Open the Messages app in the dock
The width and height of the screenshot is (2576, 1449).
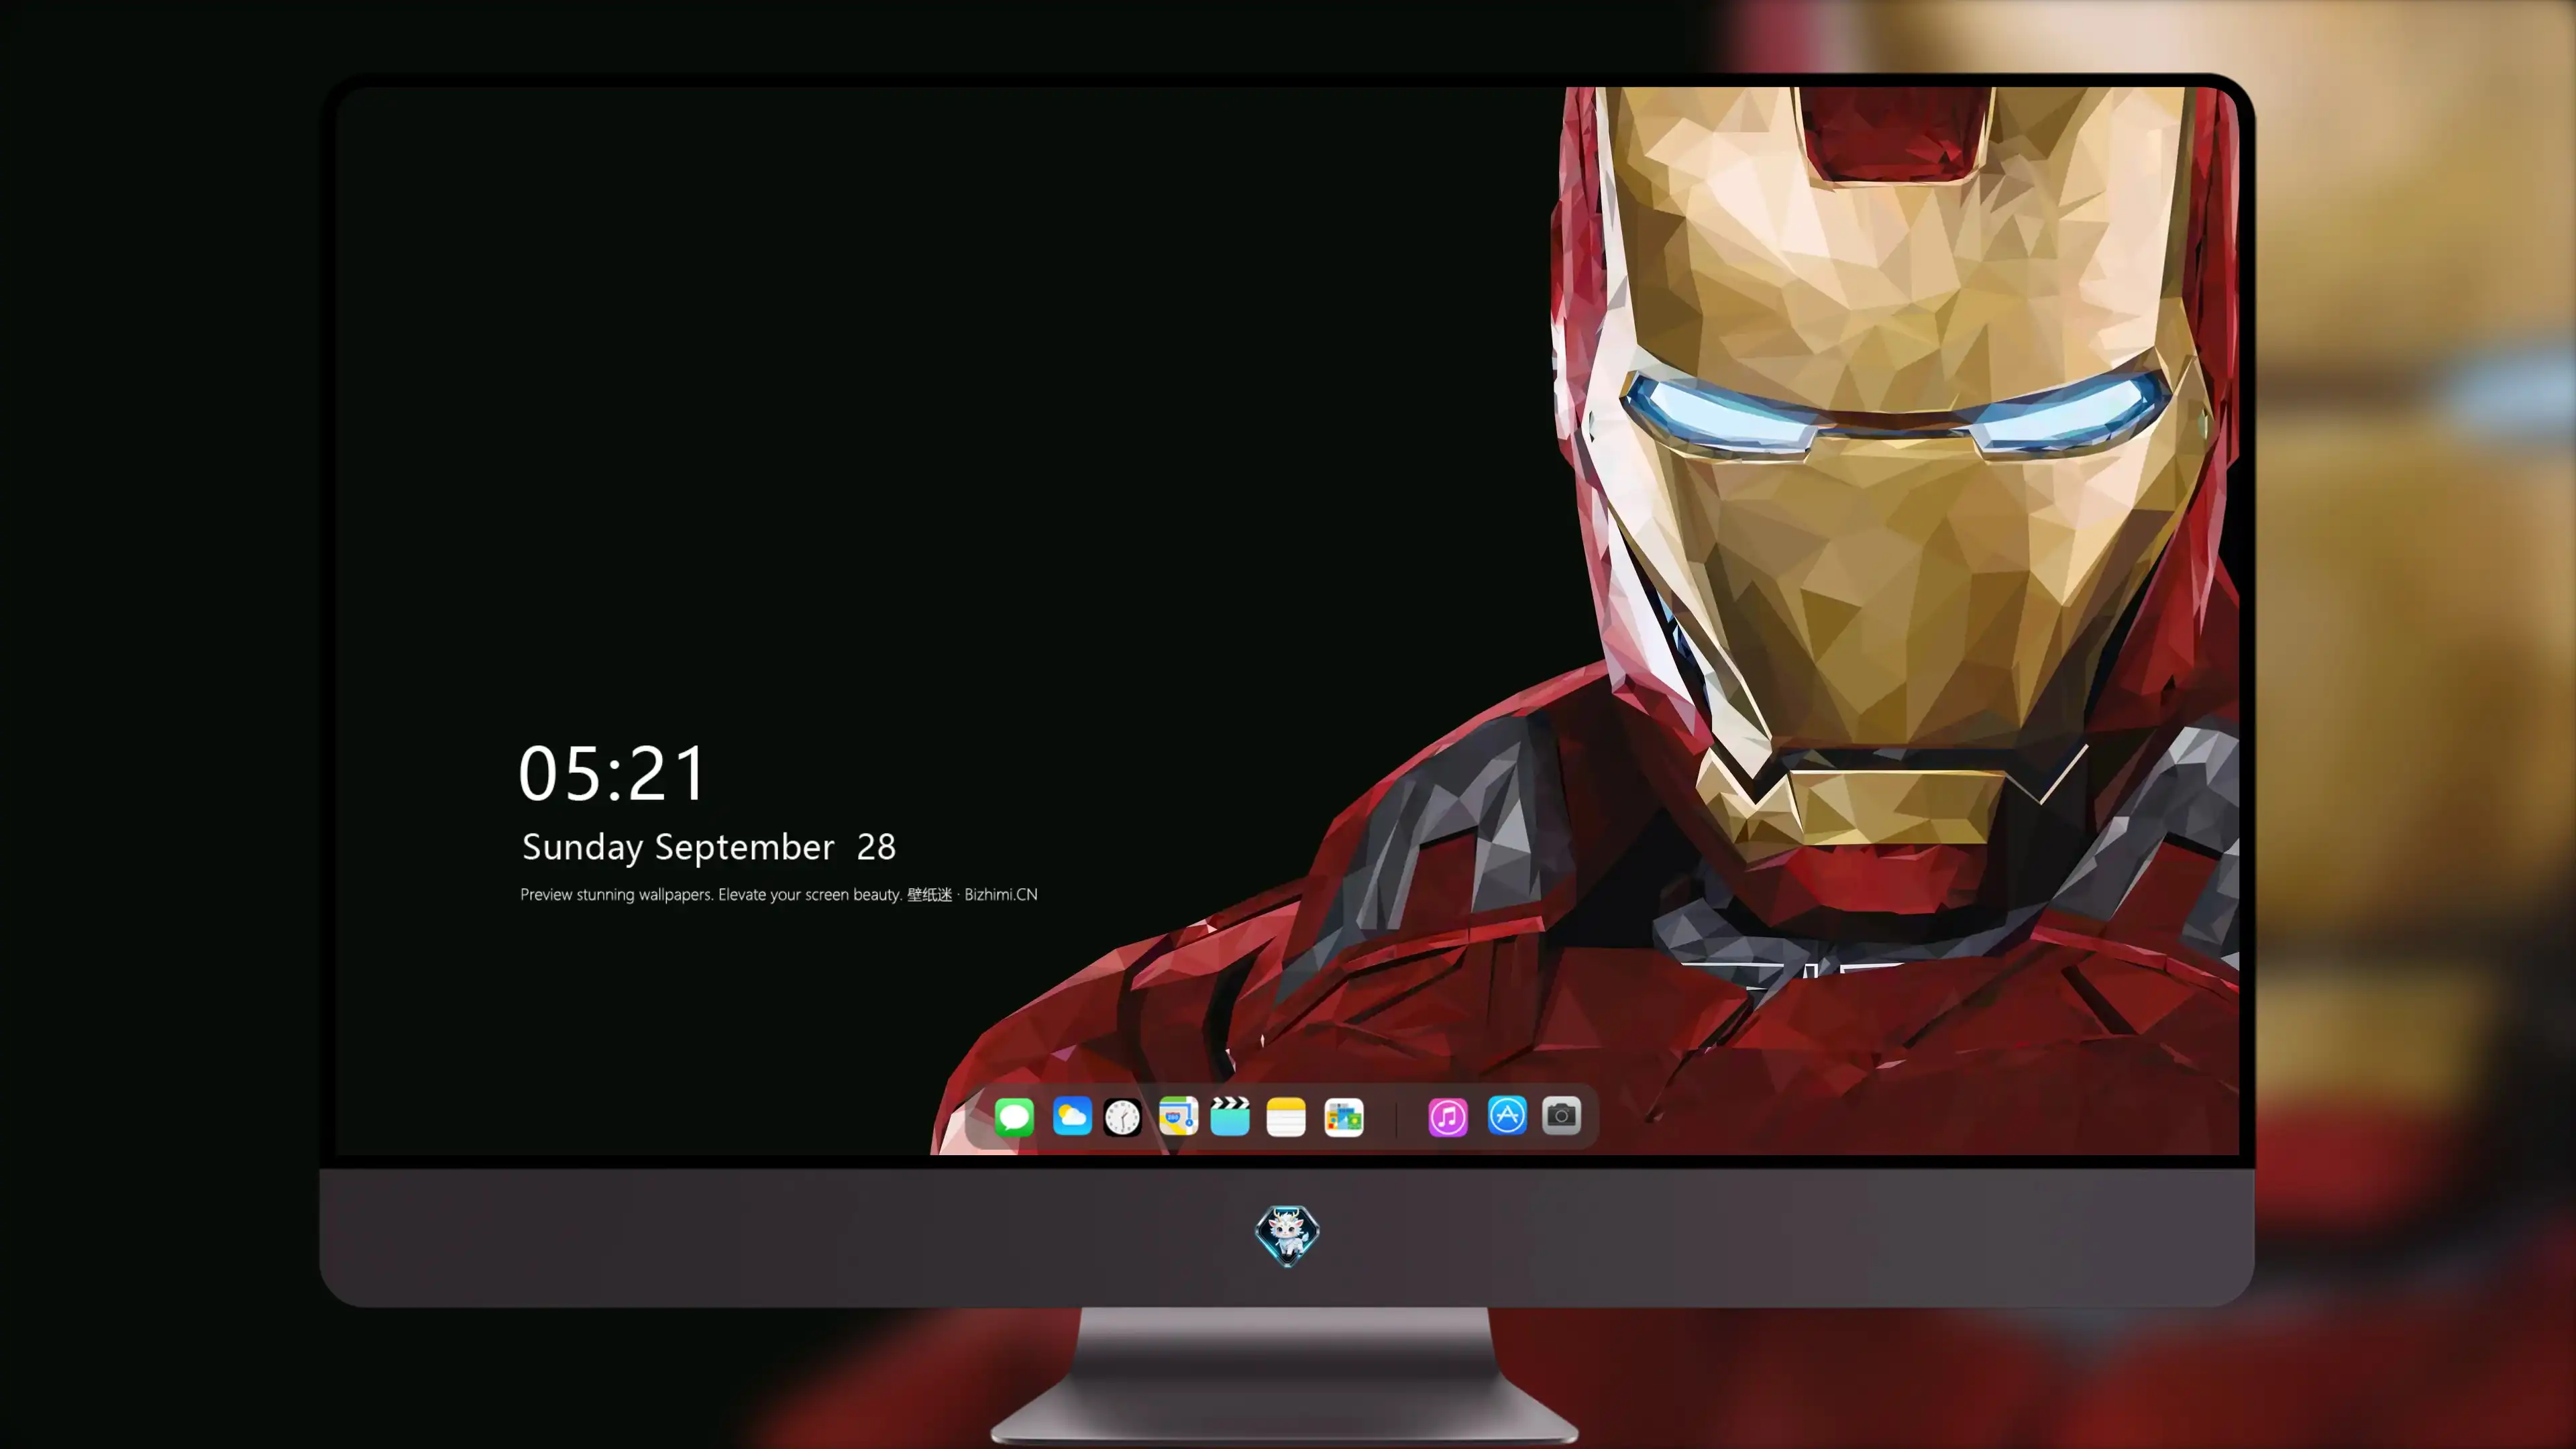1014,1117
